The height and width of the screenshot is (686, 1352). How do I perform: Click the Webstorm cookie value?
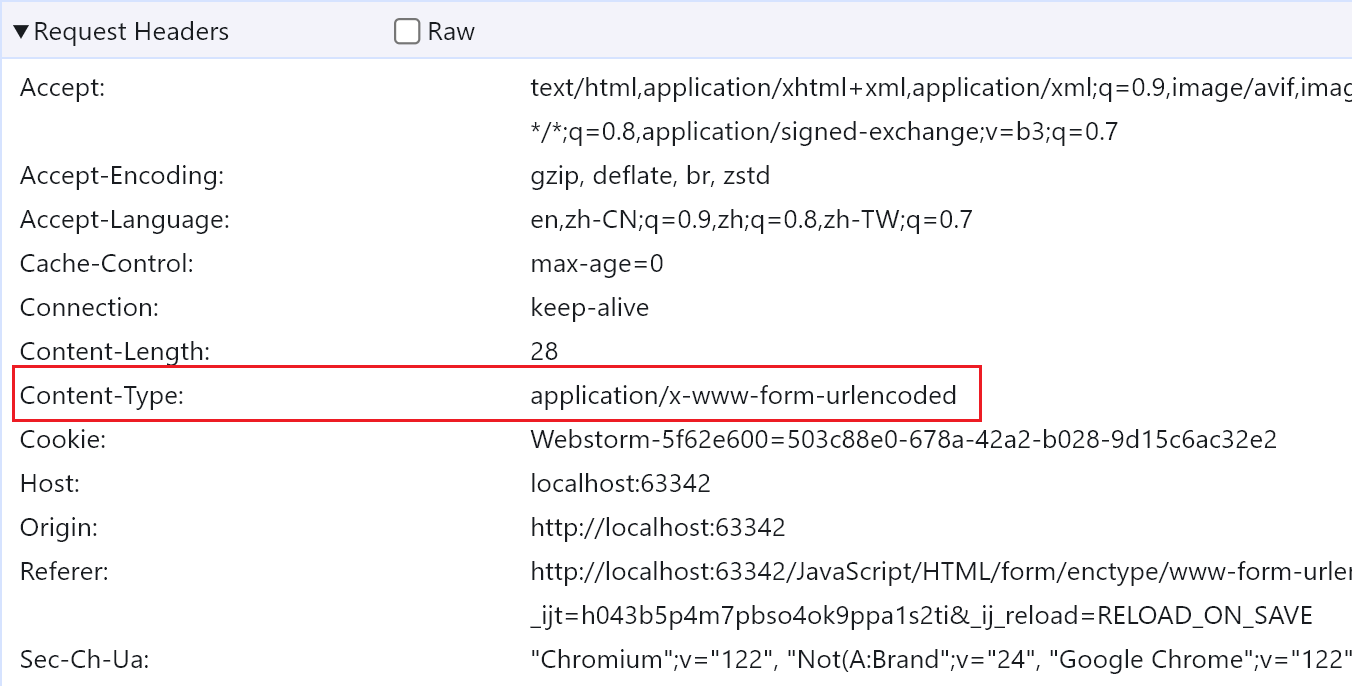pos(903,440)
